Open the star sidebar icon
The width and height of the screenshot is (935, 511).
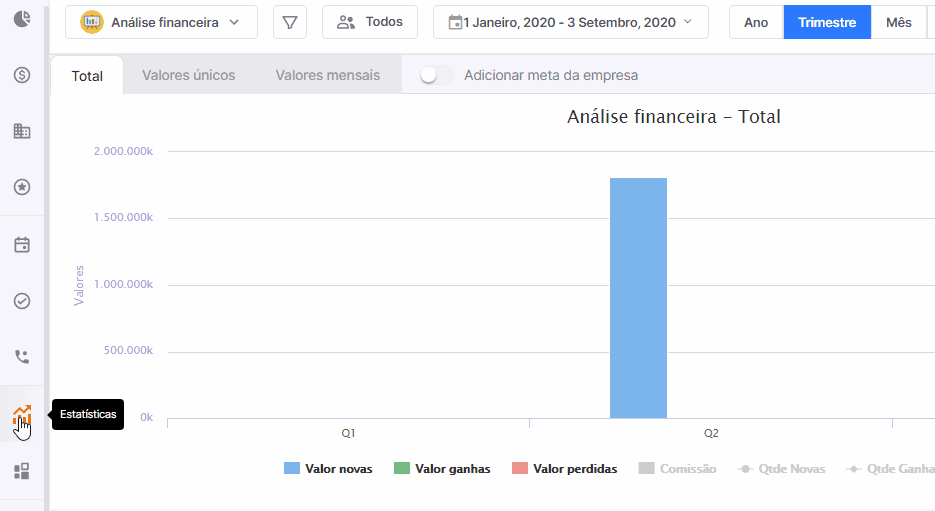pyautogui.click(x=22, y=187)
